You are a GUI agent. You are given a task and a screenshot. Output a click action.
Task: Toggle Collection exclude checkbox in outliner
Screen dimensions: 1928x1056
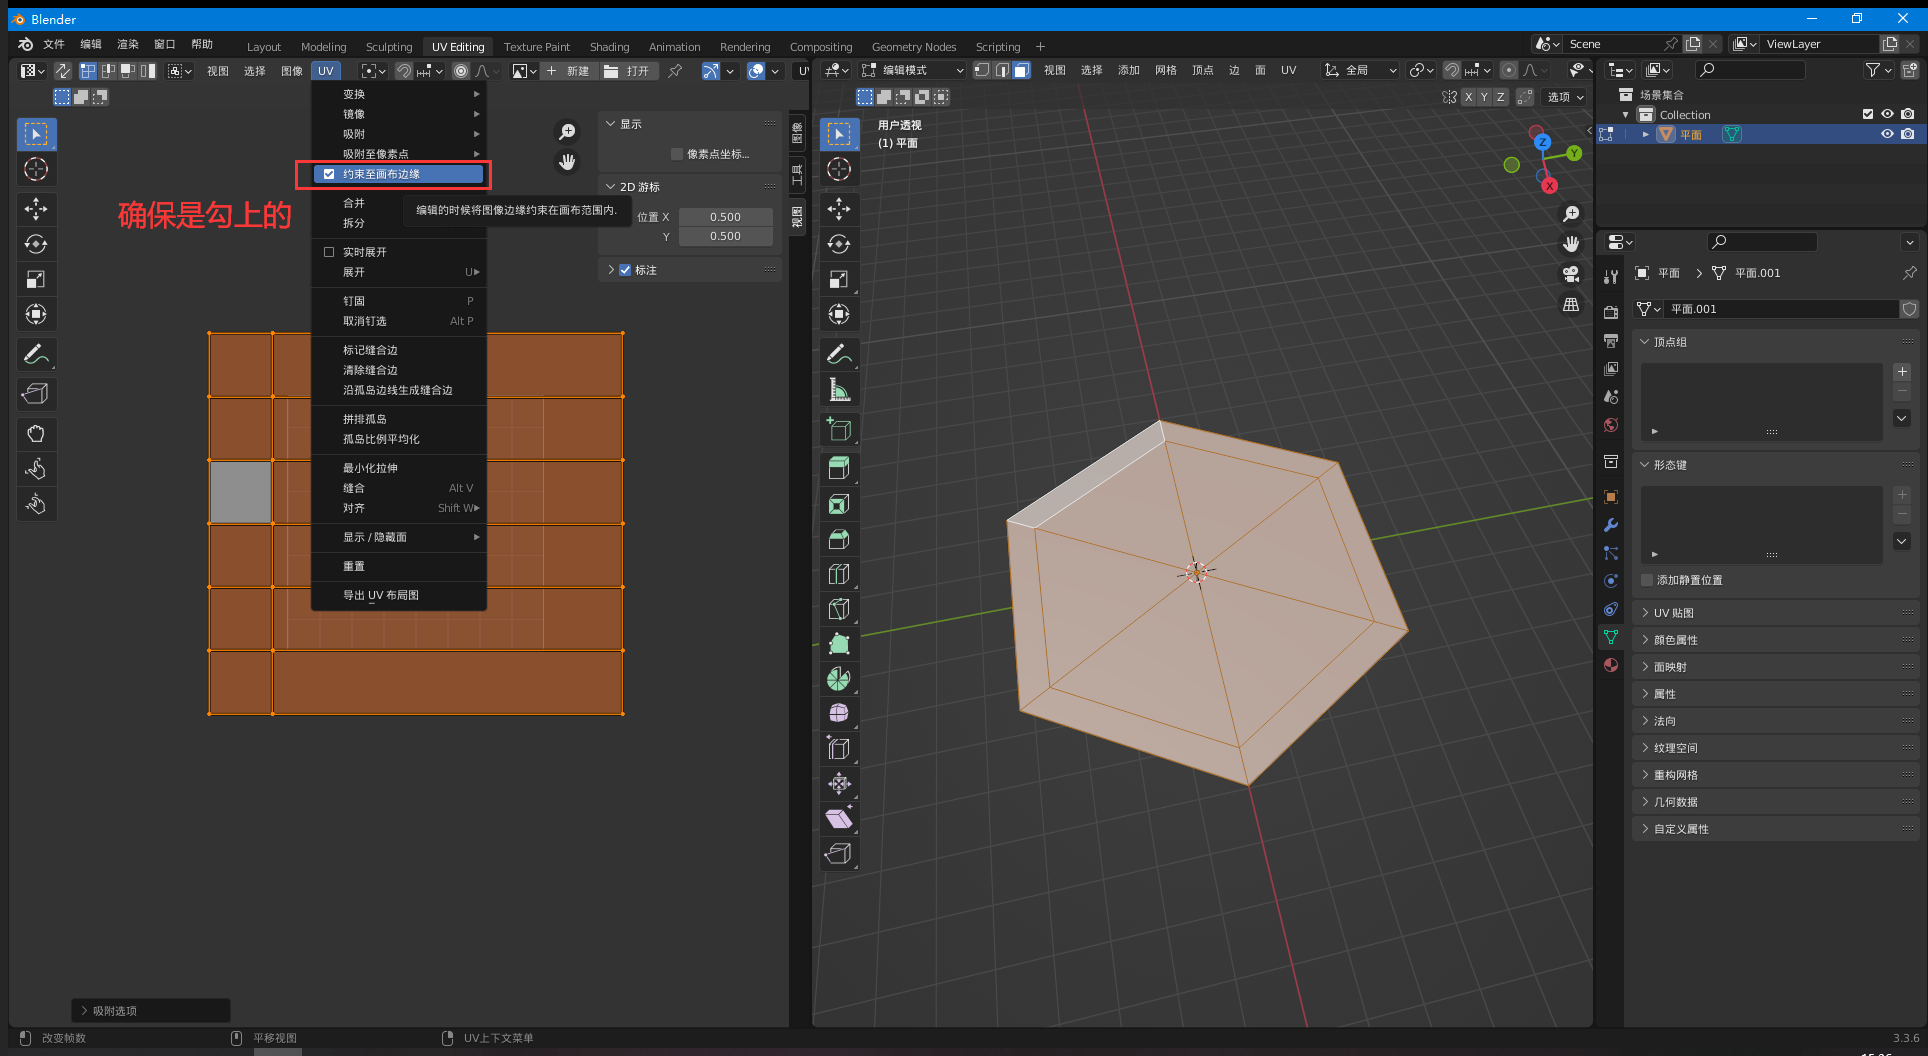[x=1868, y=114]
